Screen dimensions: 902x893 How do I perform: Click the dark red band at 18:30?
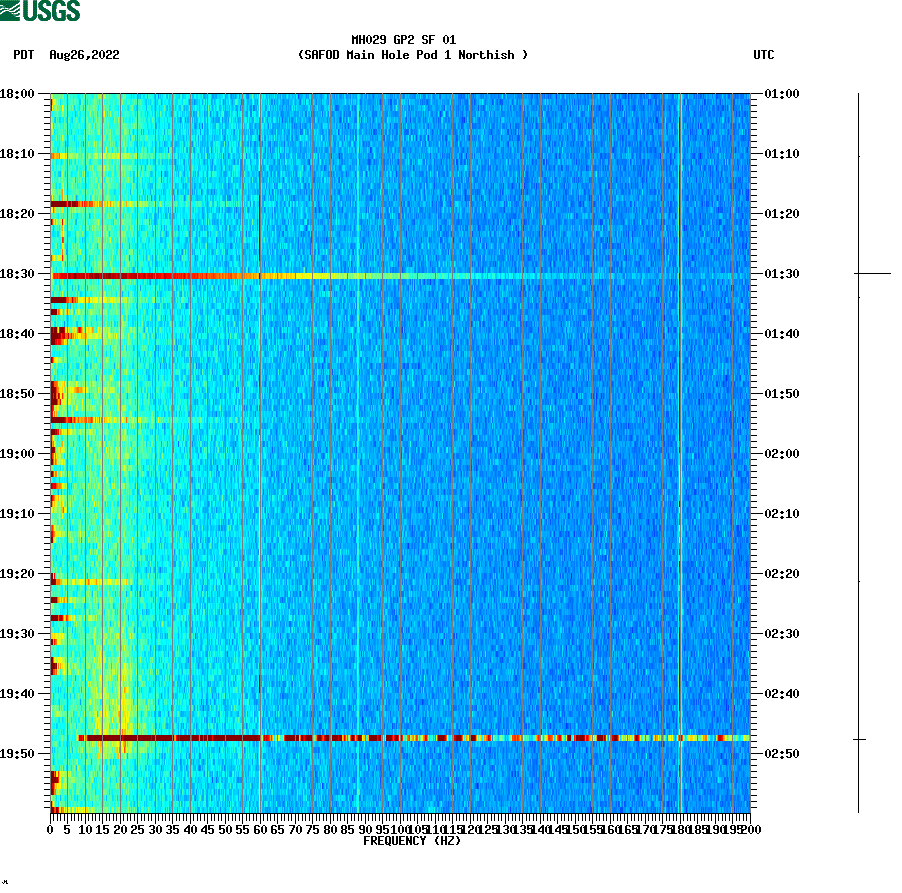[x=150, y=275]
